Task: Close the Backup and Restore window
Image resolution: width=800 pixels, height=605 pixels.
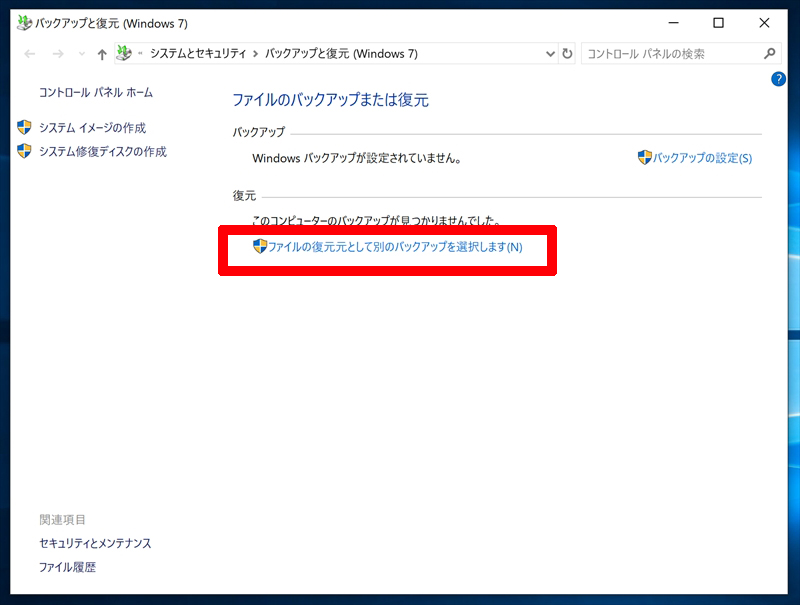Action: coord(764,23)
